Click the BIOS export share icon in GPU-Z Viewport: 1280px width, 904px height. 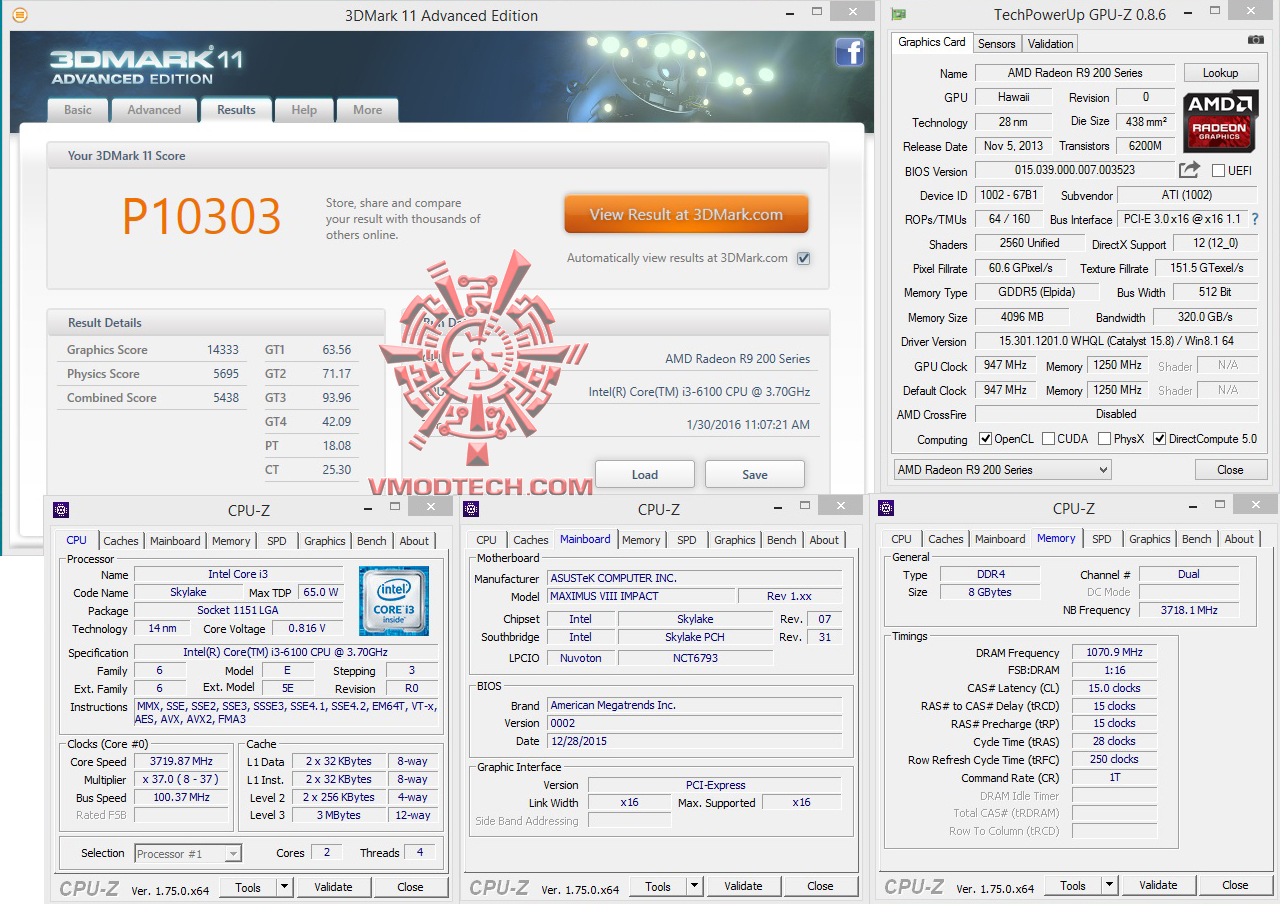(x=1189, y=170)
